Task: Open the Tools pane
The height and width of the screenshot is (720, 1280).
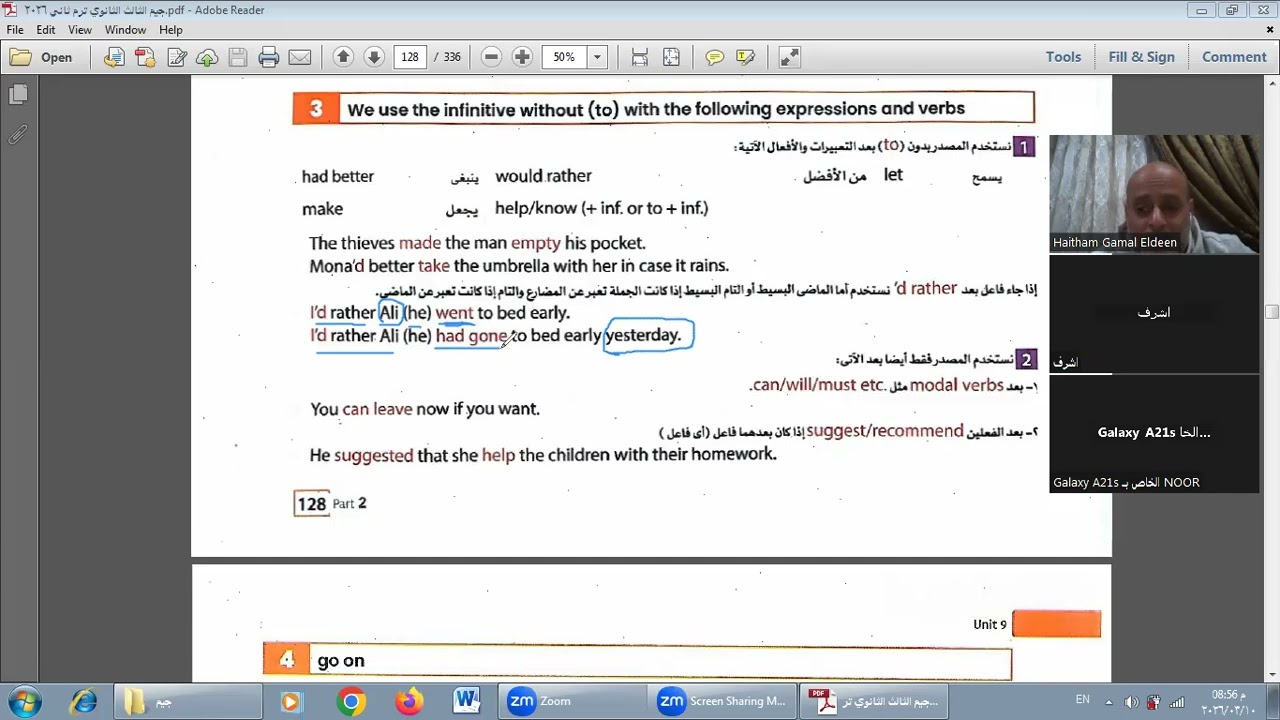Action: pos(1063,57)
